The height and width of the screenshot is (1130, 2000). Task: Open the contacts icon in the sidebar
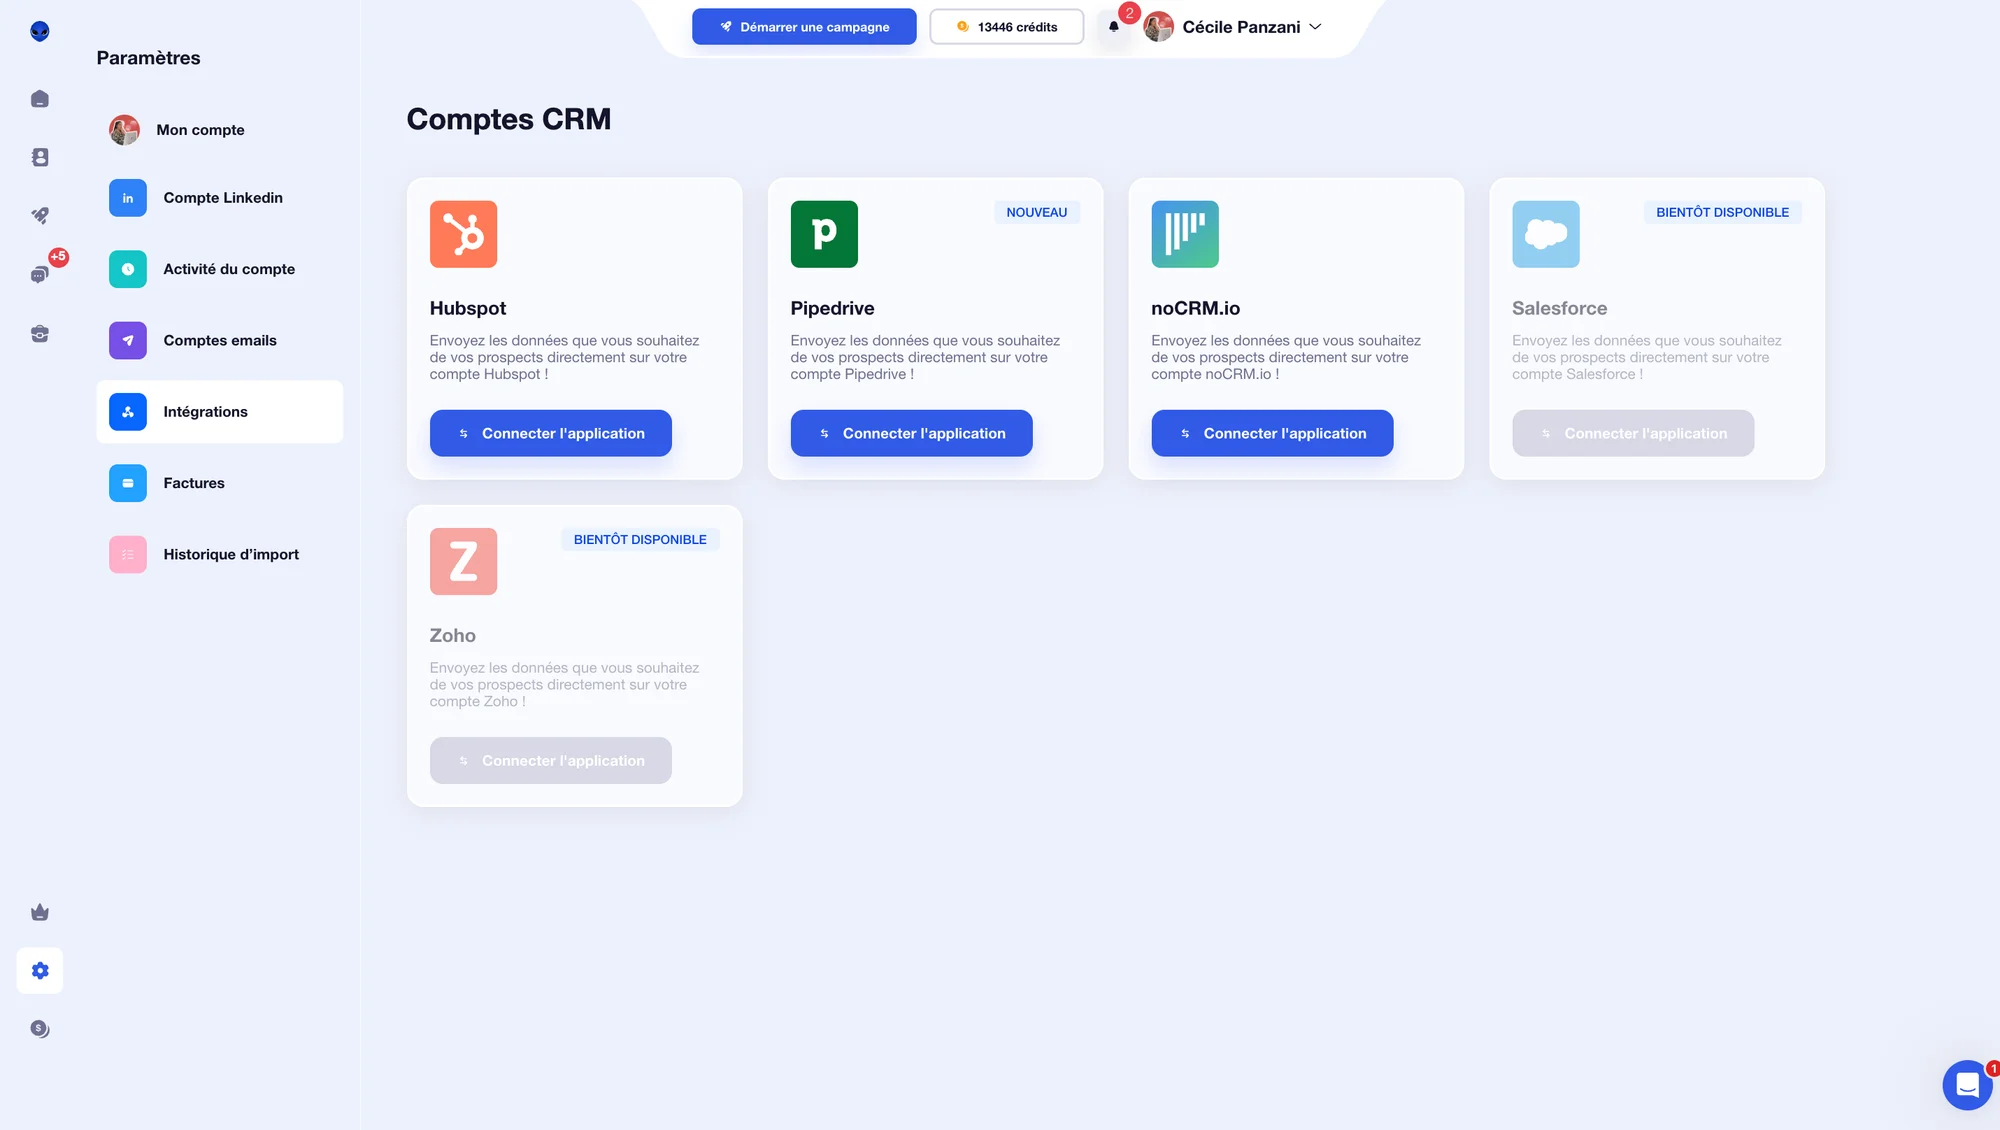point(39,157)
